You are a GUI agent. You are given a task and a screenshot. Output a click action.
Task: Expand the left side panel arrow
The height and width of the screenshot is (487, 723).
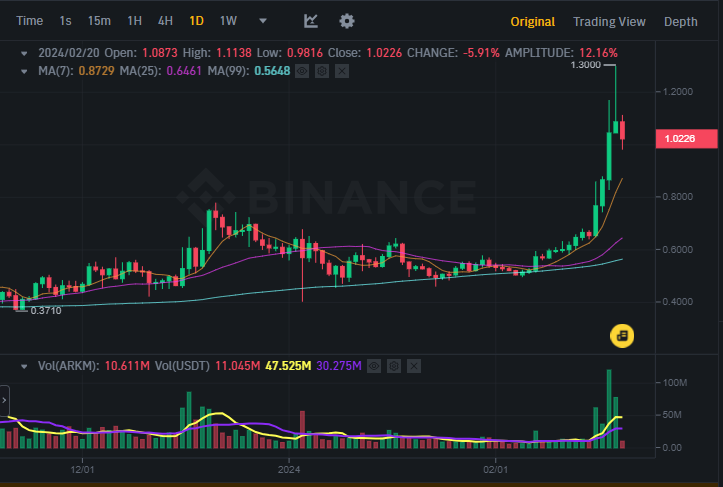coord(4,400)
